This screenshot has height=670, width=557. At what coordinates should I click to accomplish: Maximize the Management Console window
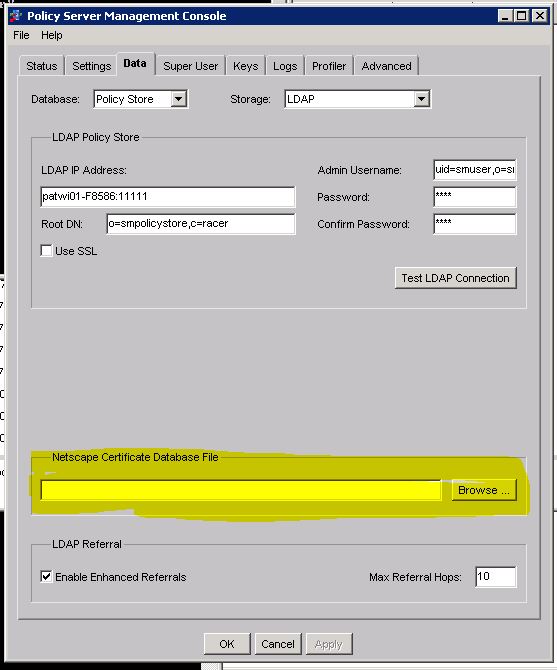point(522,16)
